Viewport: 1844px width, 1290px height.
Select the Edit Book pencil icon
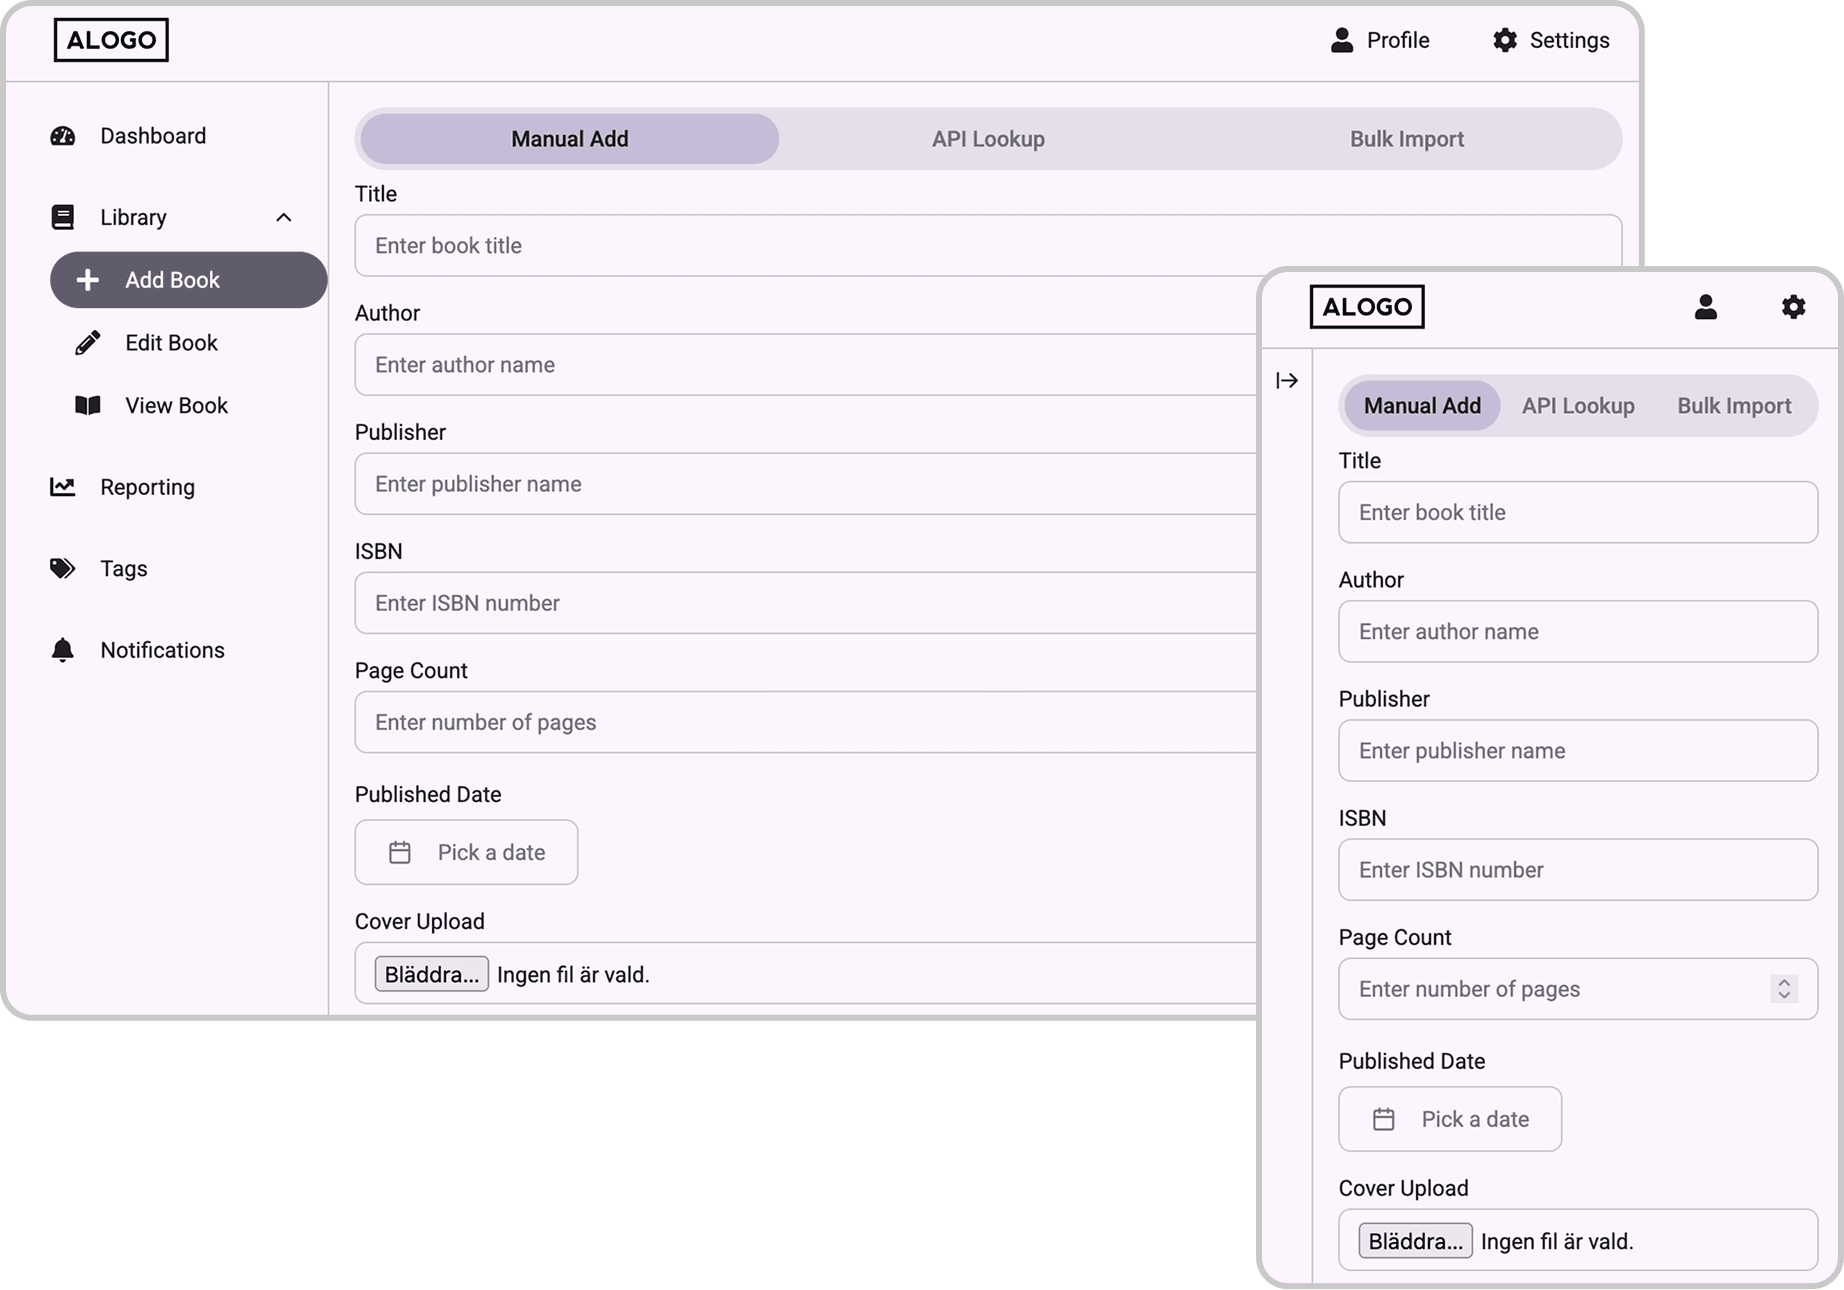pyautogui.click(x=87, y=342)
